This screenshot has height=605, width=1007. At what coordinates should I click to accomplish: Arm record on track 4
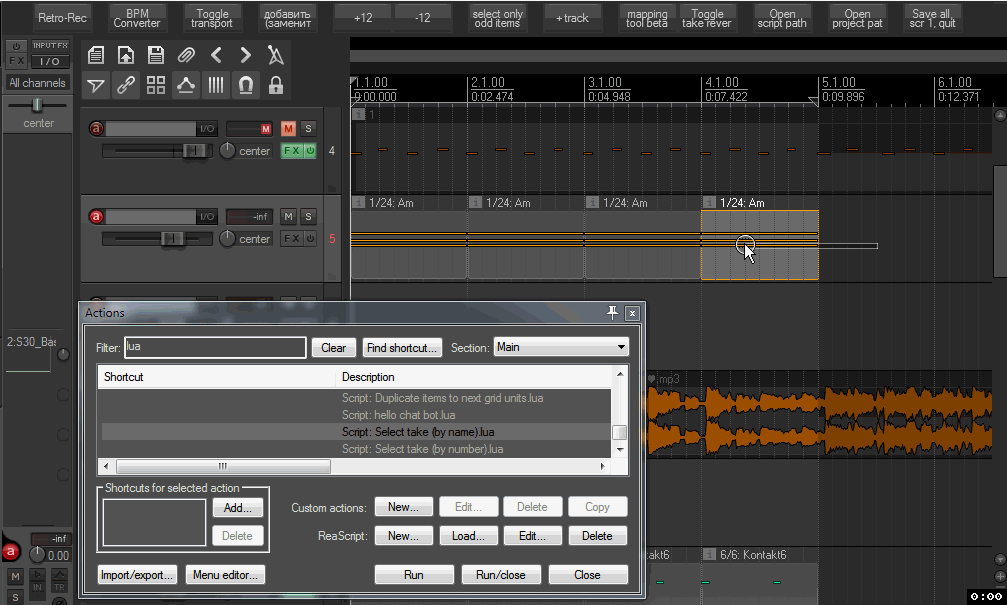tap(96, 128)
